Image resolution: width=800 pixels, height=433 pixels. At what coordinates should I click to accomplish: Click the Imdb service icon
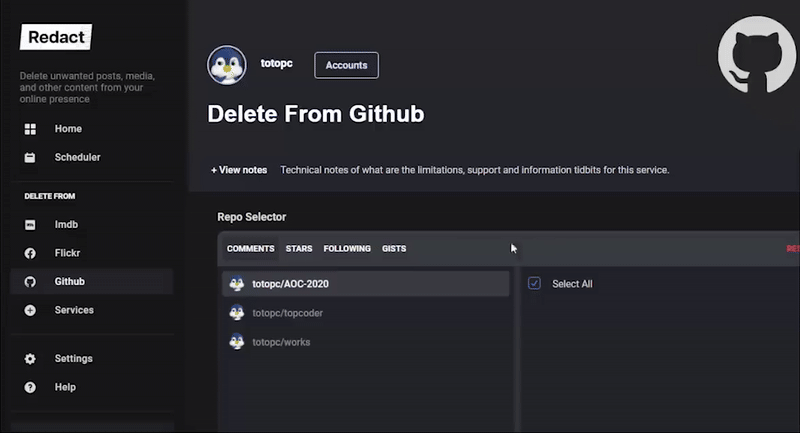[x=30, y=225]
